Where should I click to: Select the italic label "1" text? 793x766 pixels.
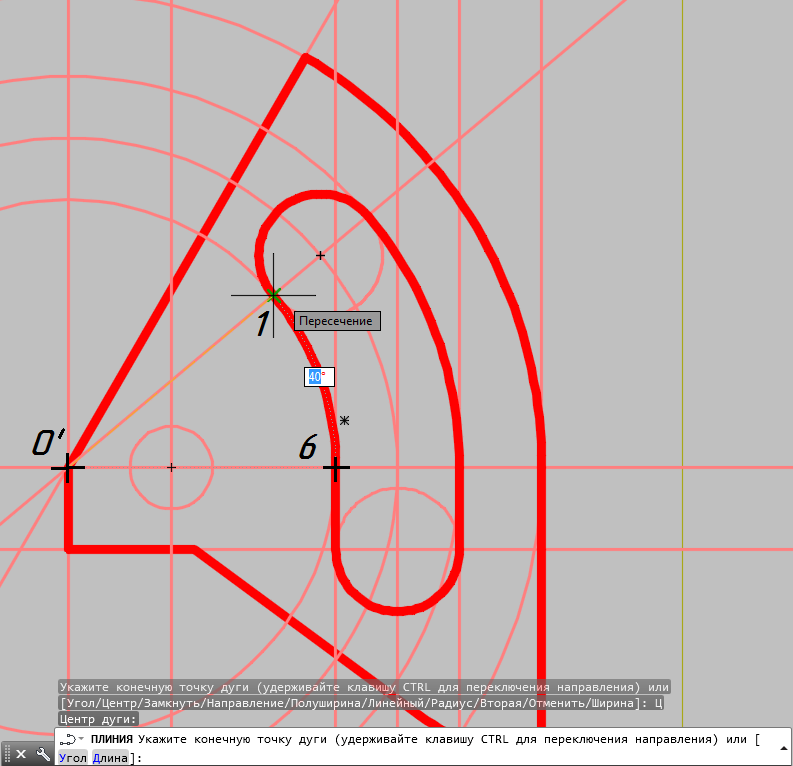(x=263, y=324)
